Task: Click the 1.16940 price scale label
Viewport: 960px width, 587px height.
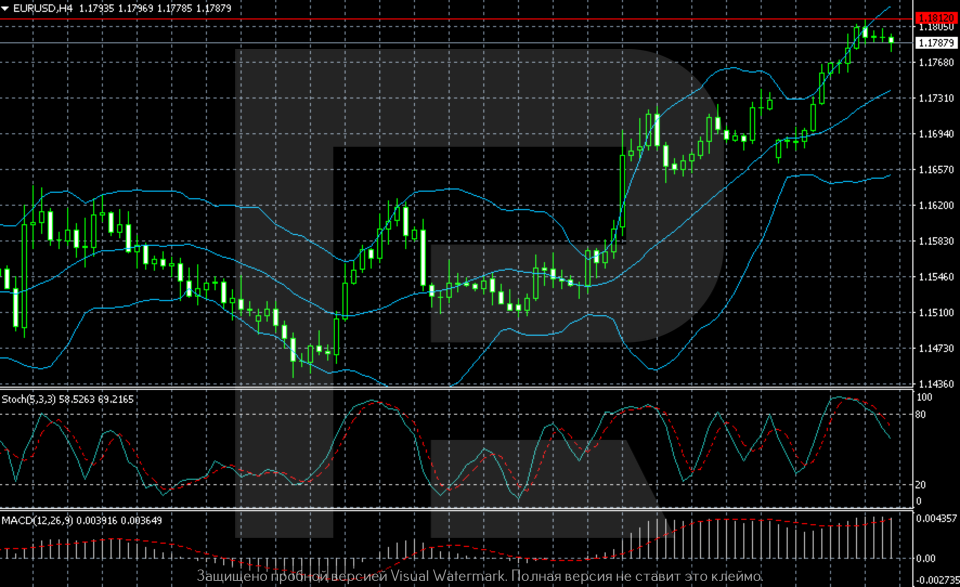Action: [934, 134]
